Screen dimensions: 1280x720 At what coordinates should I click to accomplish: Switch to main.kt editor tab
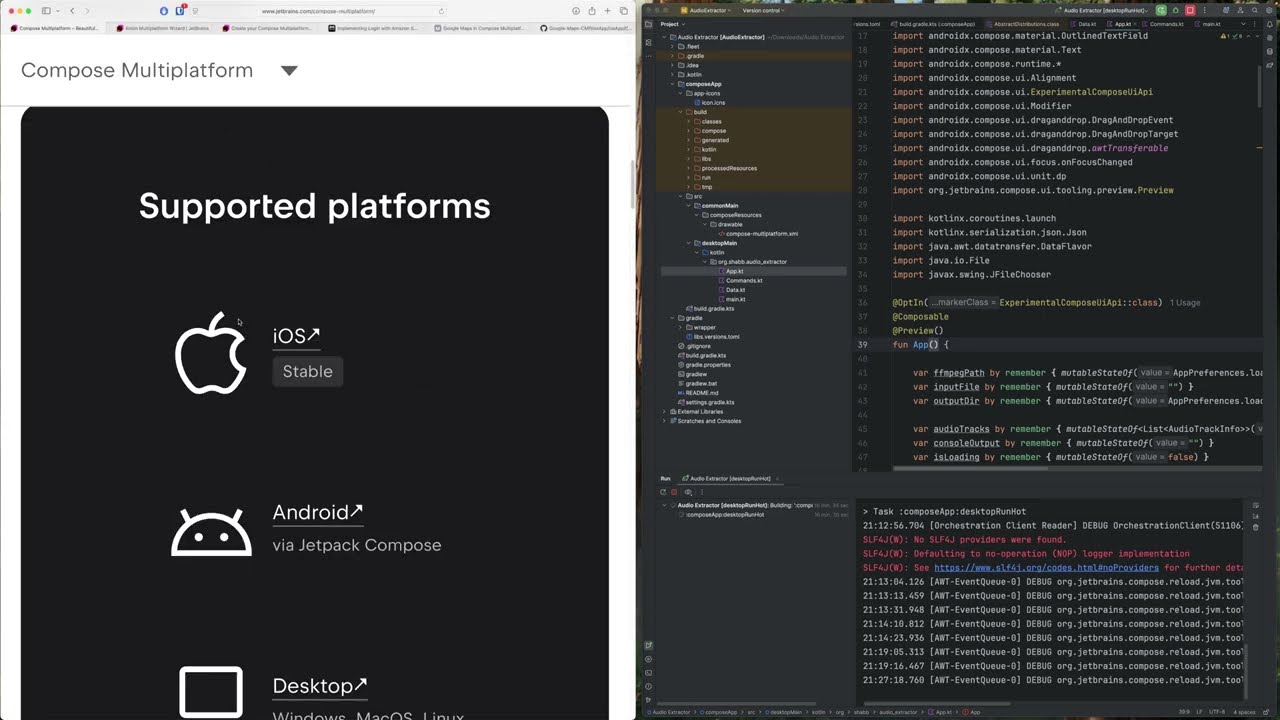[1208, 24]
